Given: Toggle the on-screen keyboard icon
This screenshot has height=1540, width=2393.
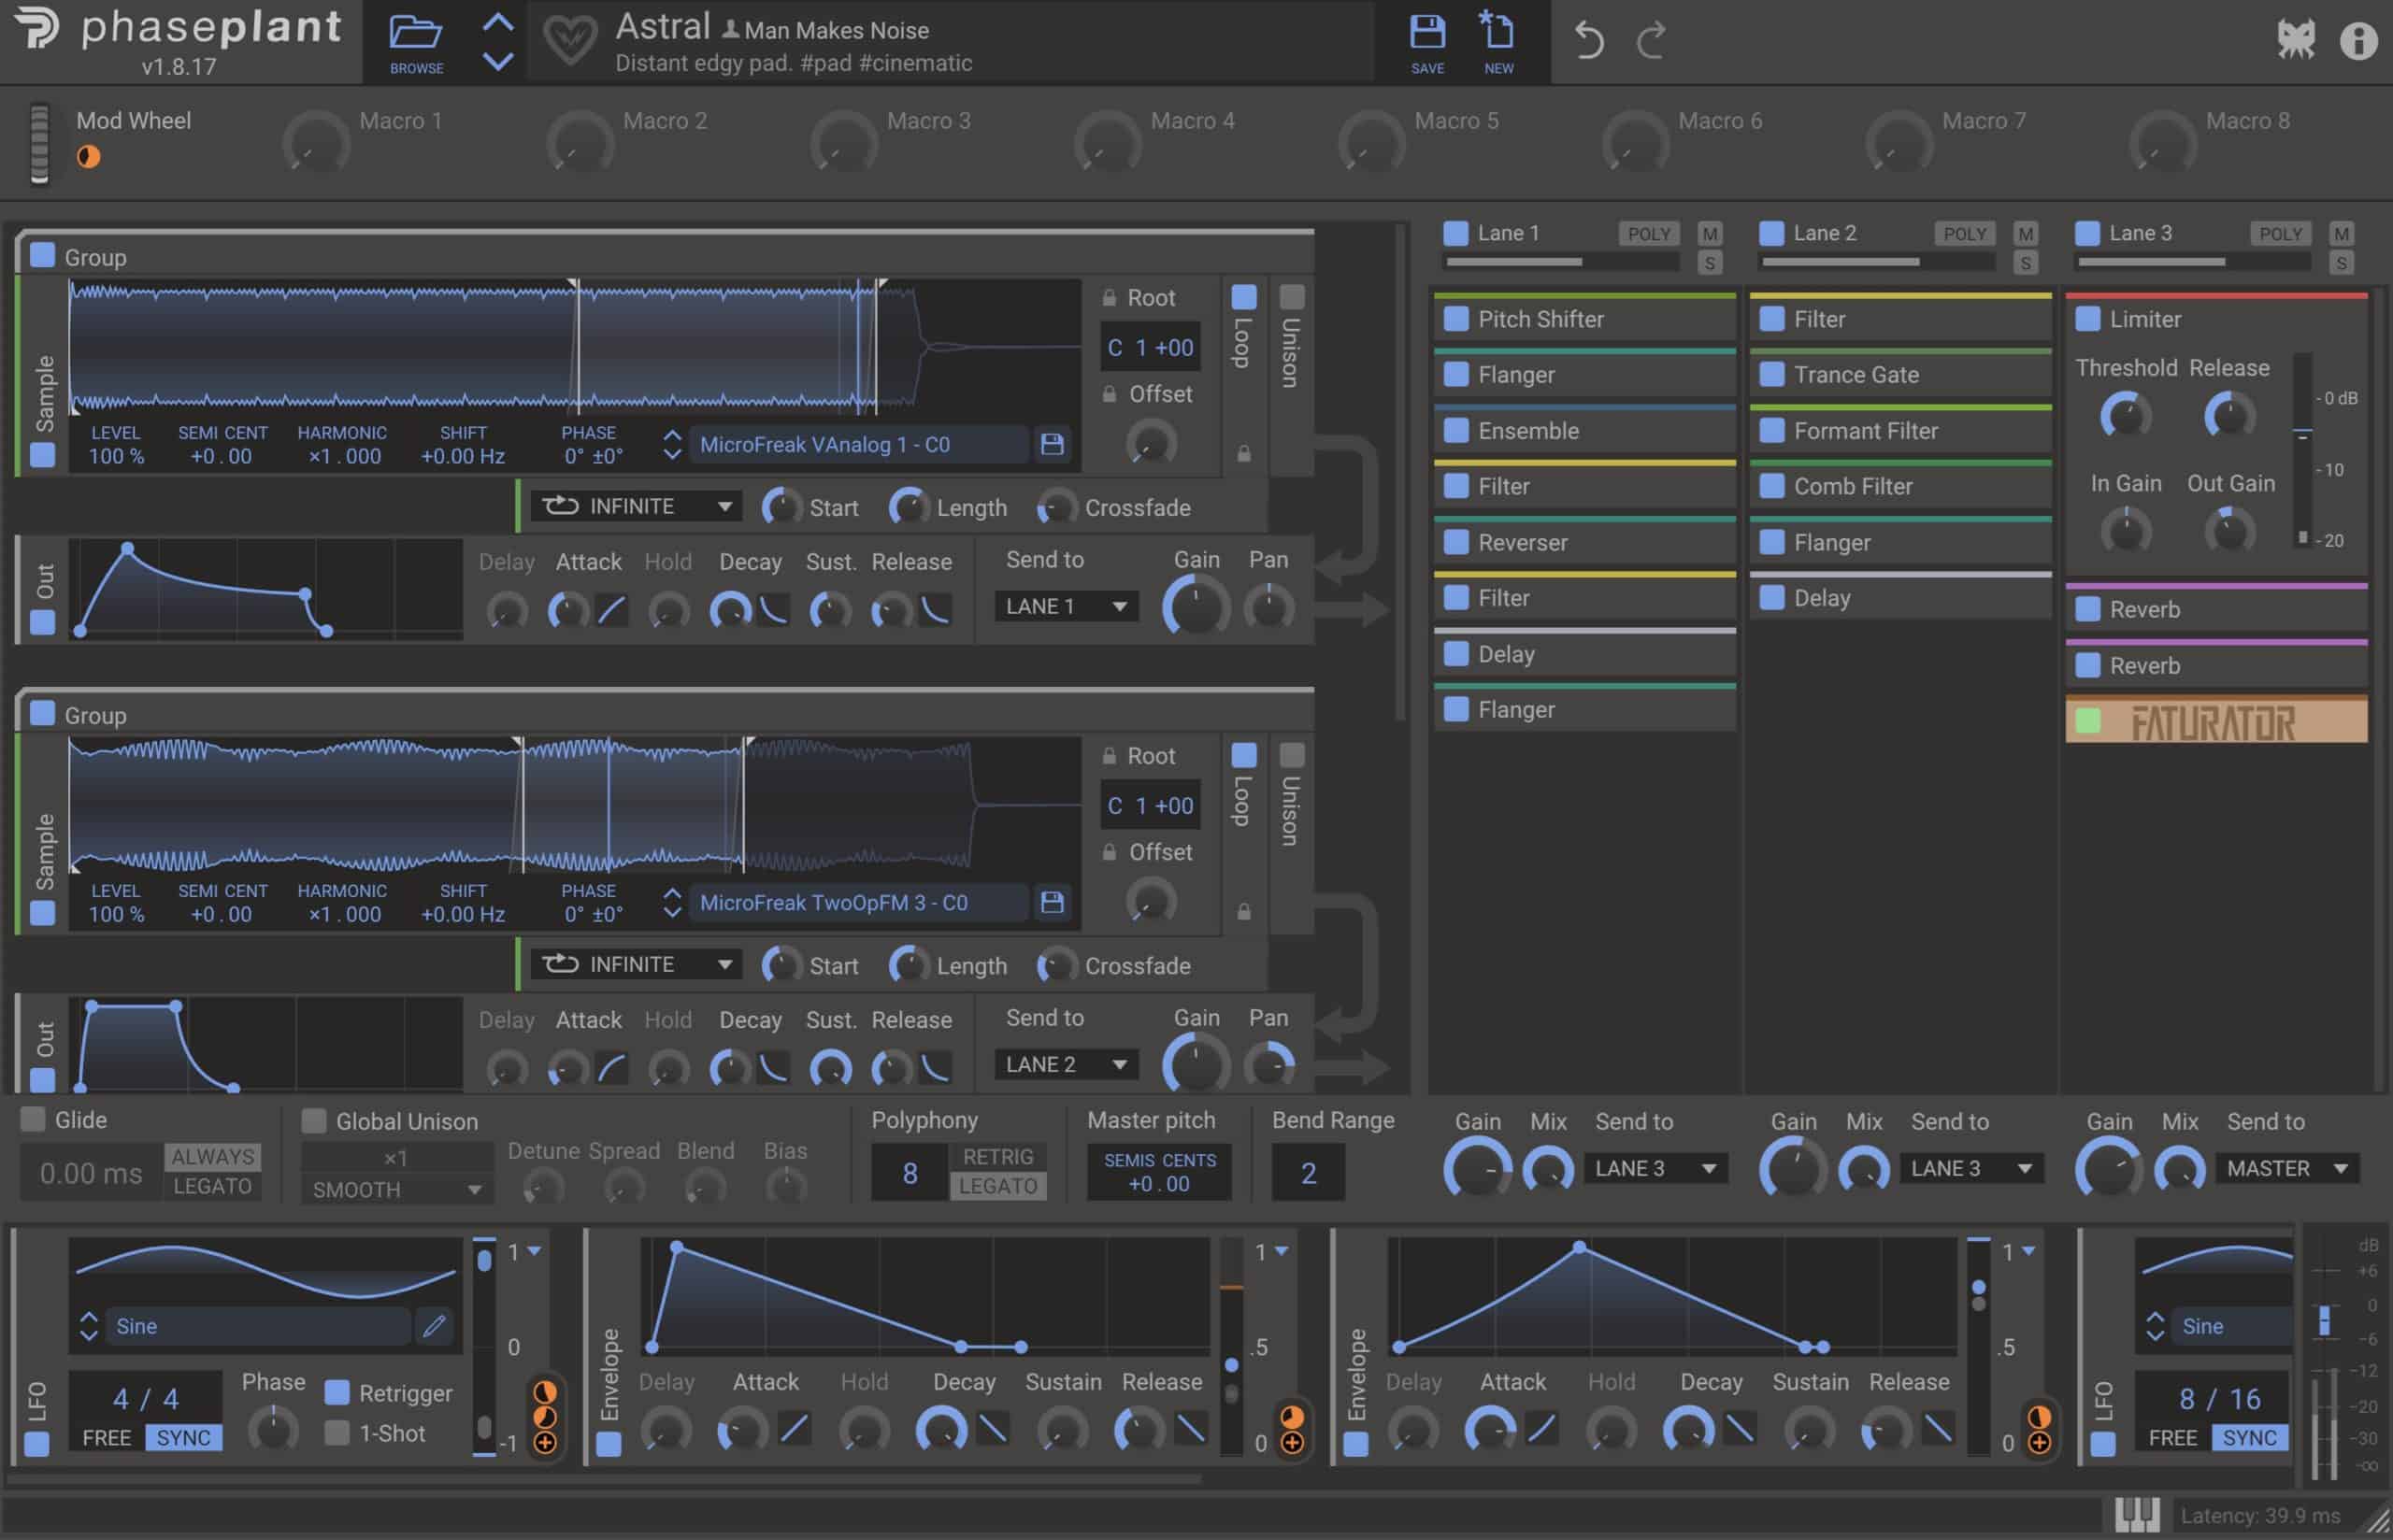Looking at the screenshot, I should coord(2137,1515).
